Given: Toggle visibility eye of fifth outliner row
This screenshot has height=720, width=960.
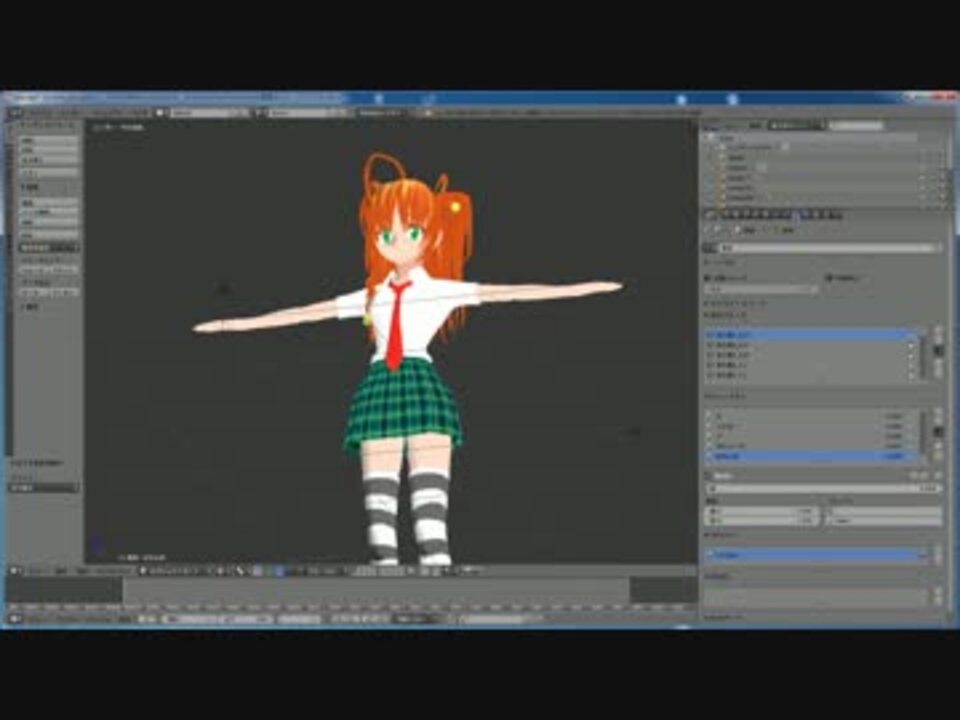Looking at the screenshot, I should 922,178.
